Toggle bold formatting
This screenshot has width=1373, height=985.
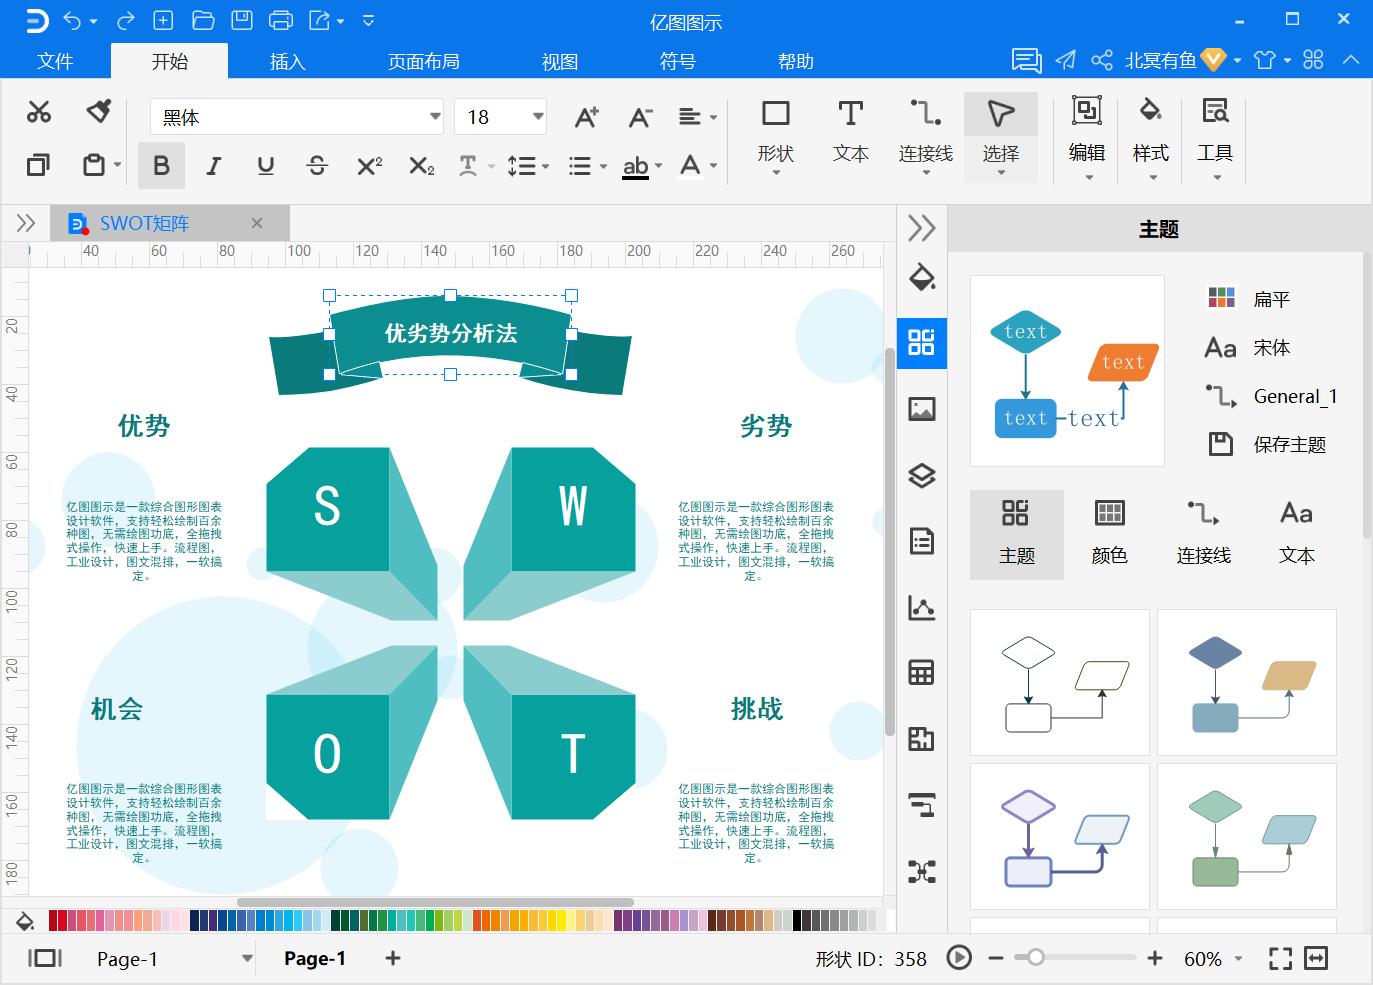(161, 165)
